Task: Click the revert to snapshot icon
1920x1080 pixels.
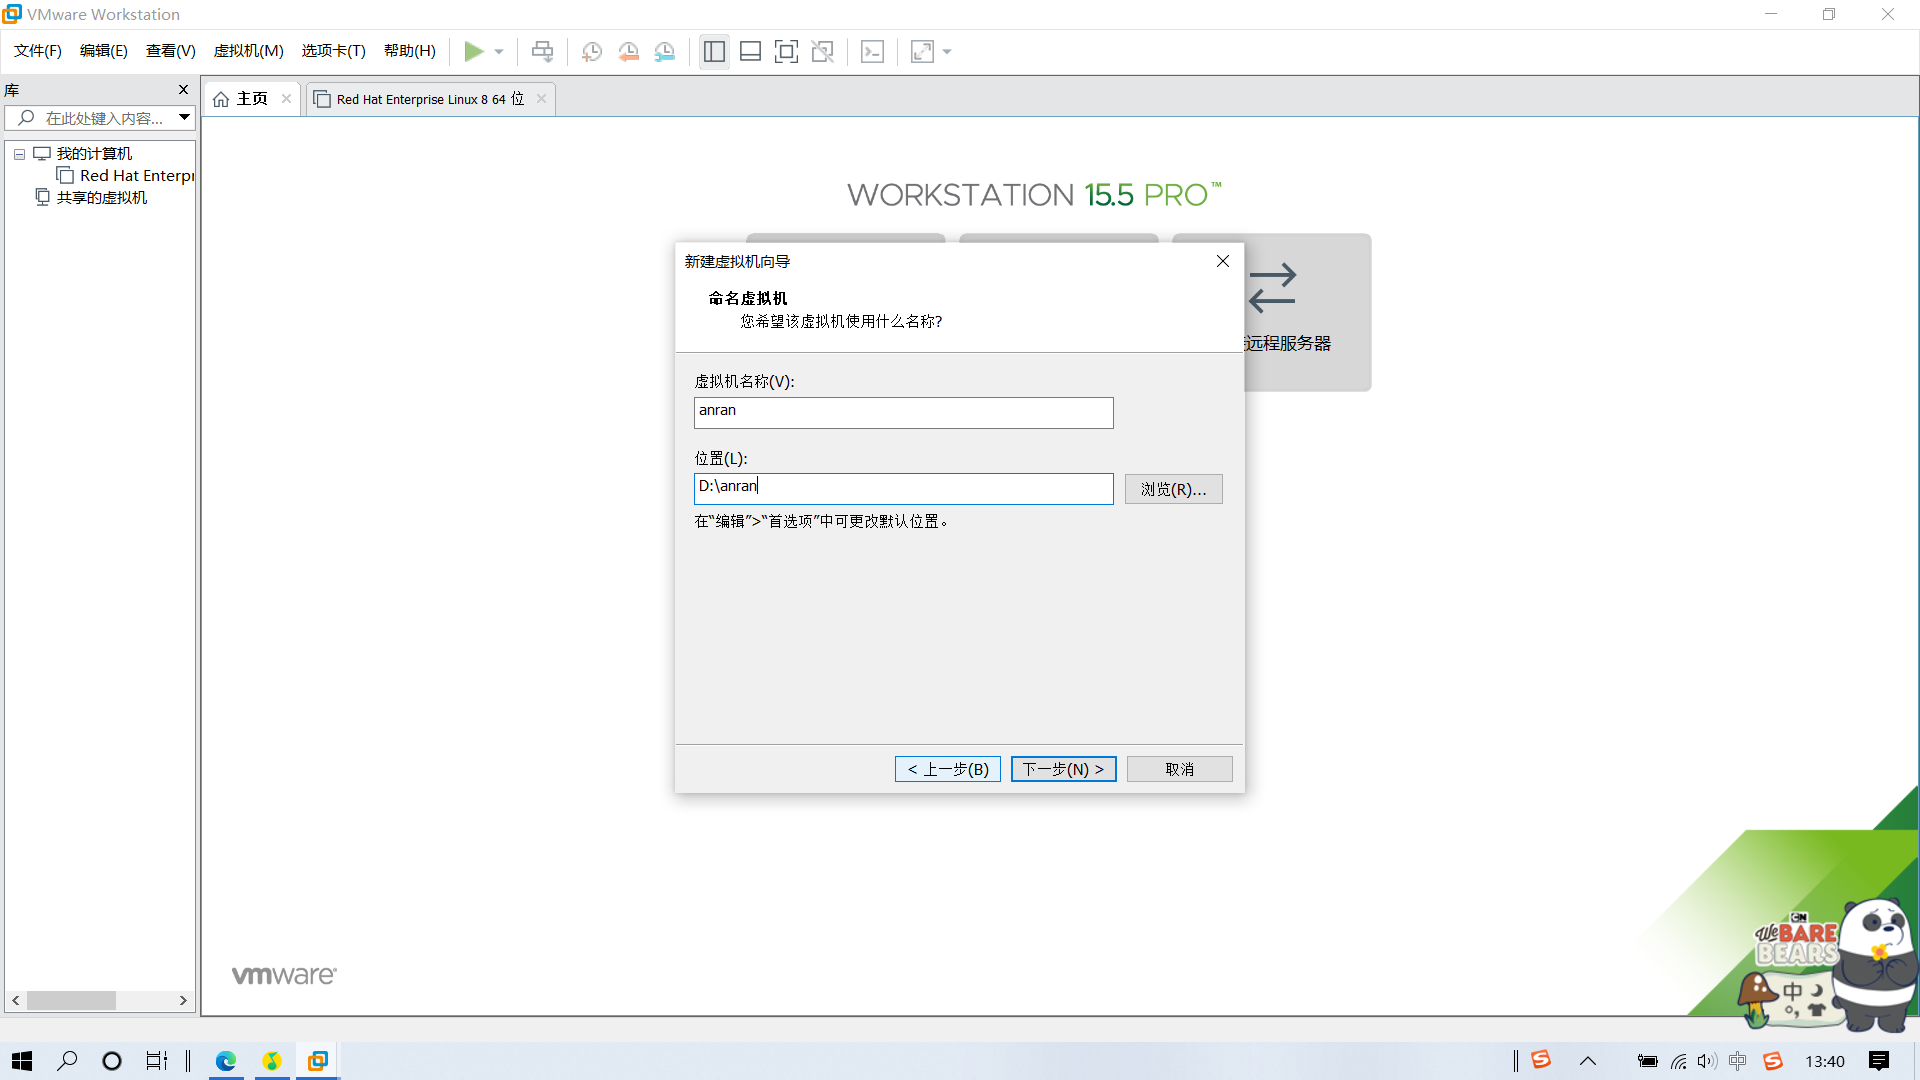Action: [x=628, y=51]
